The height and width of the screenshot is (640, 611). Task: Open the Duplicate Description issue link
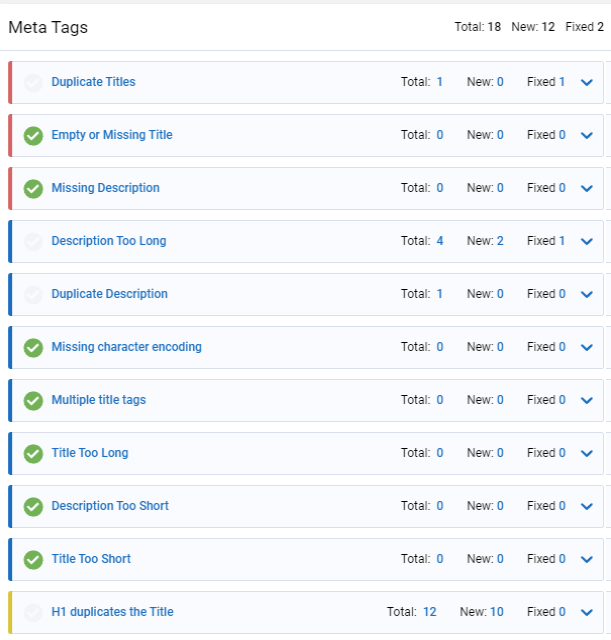pos(109,294)
